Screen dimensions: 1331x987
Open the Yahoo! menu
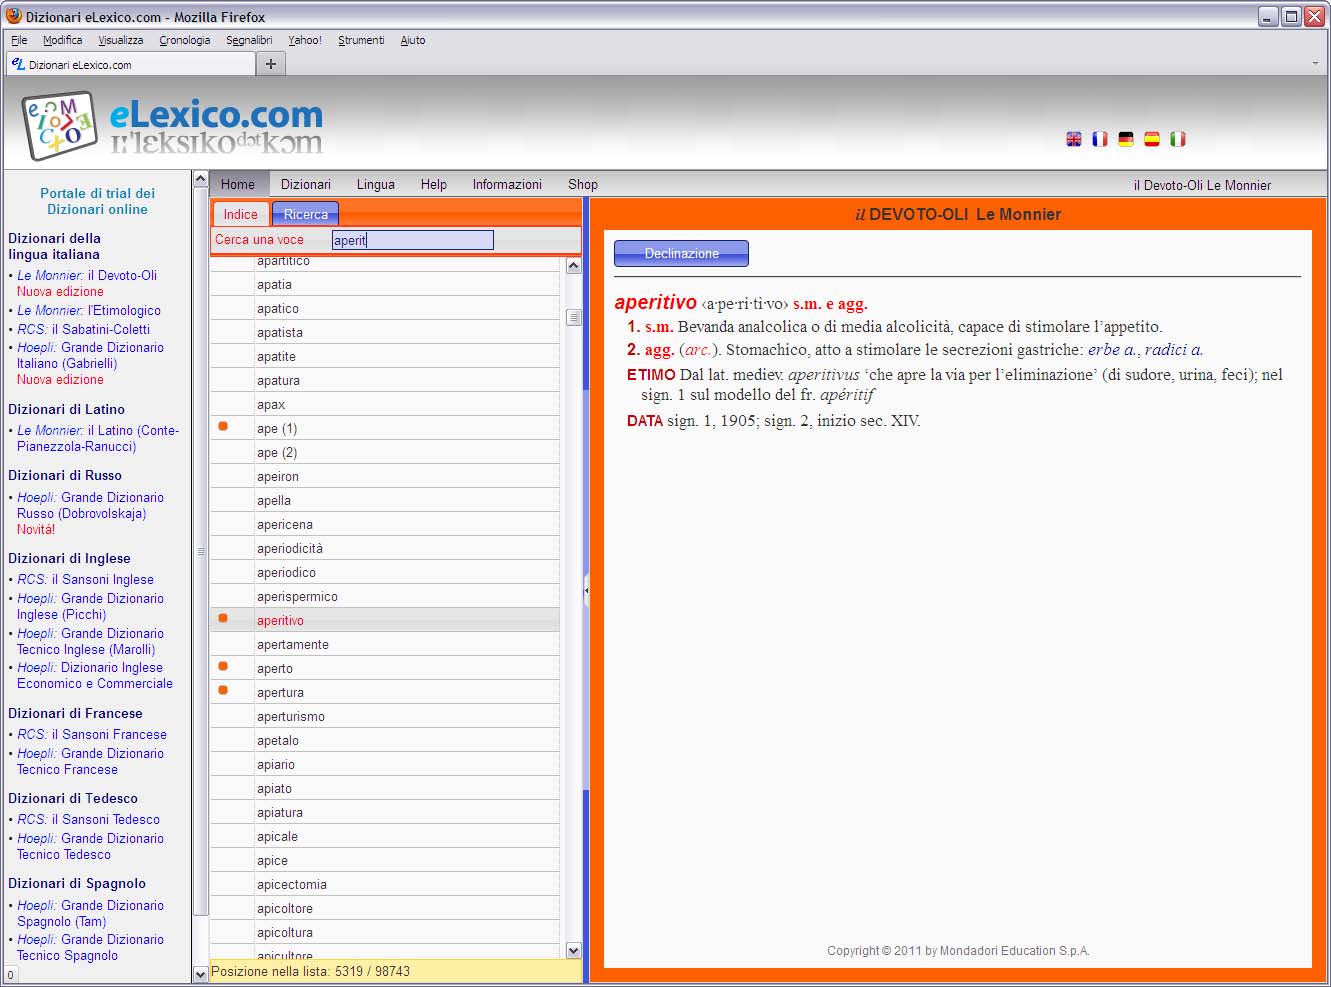click(x=305, y=40)
